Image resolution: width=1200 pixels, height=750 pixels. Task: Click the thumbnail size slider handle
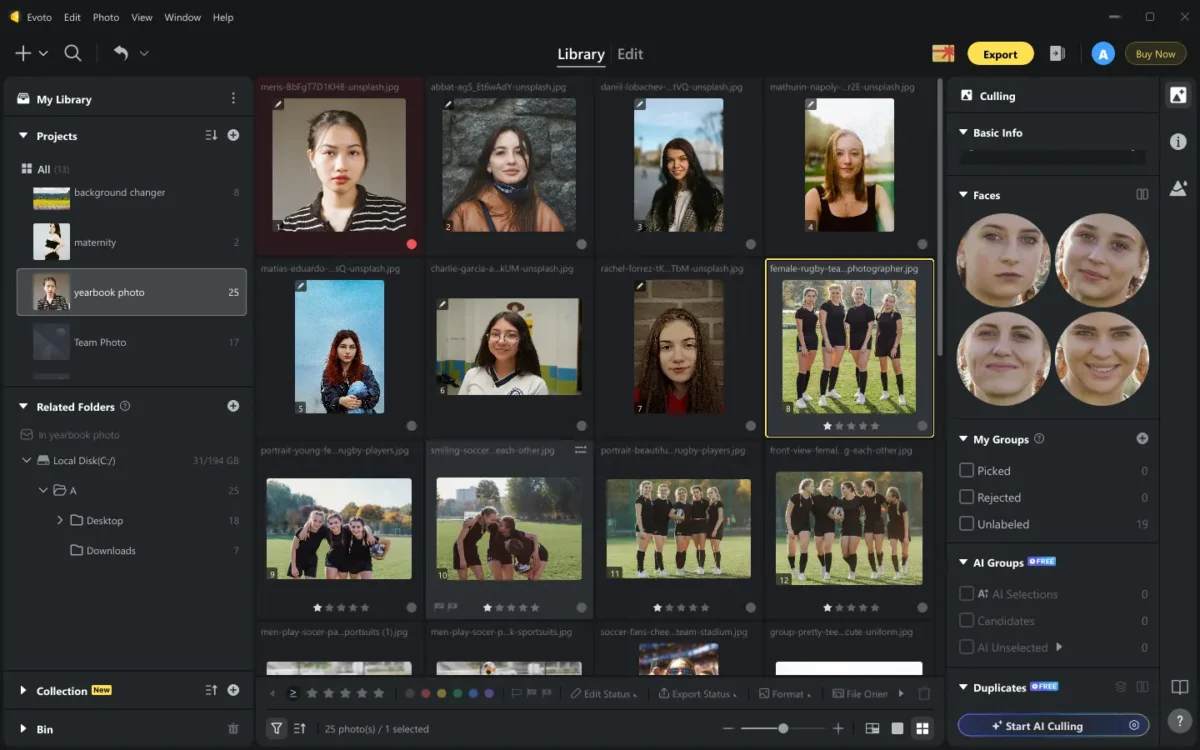783,729
